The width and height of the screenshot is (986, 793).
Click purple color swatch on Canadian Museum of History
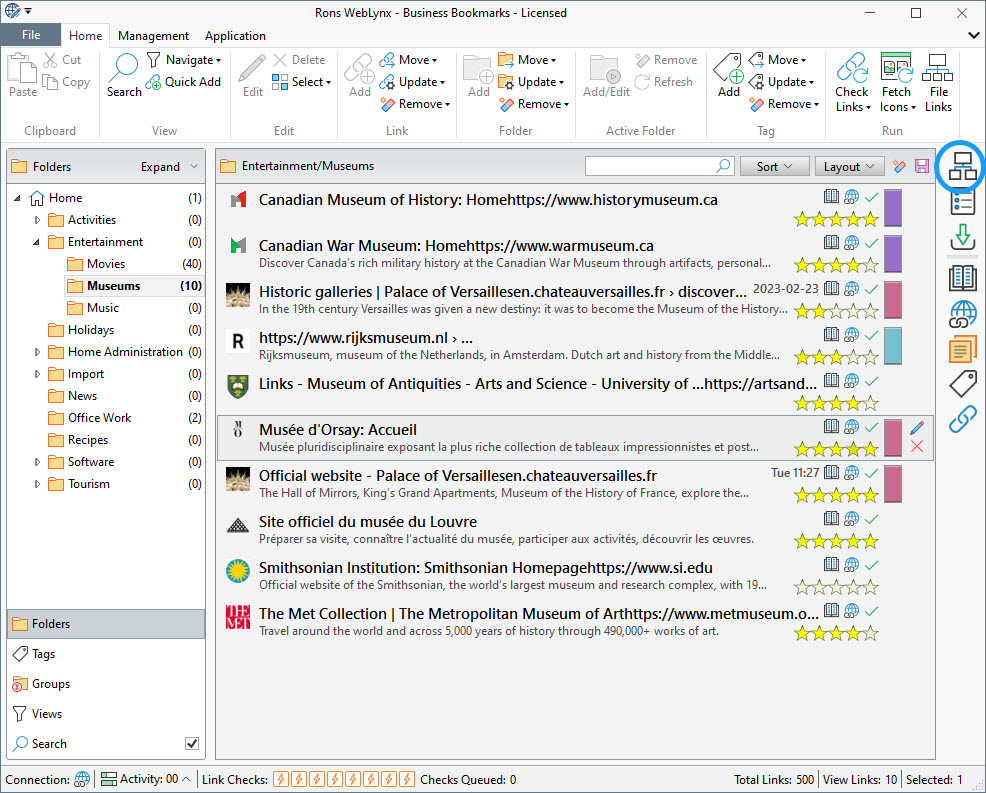point(893,208)
